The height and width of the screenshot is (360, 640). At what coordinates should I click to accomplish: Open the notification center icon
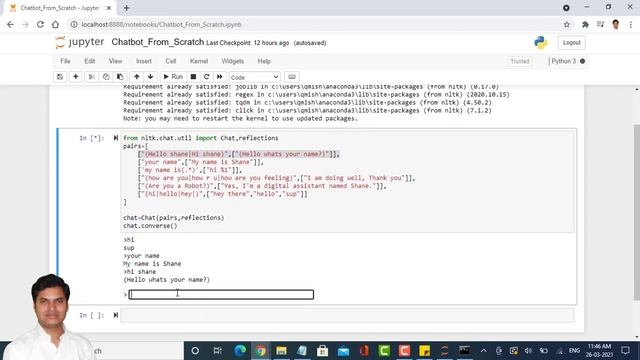625,351
